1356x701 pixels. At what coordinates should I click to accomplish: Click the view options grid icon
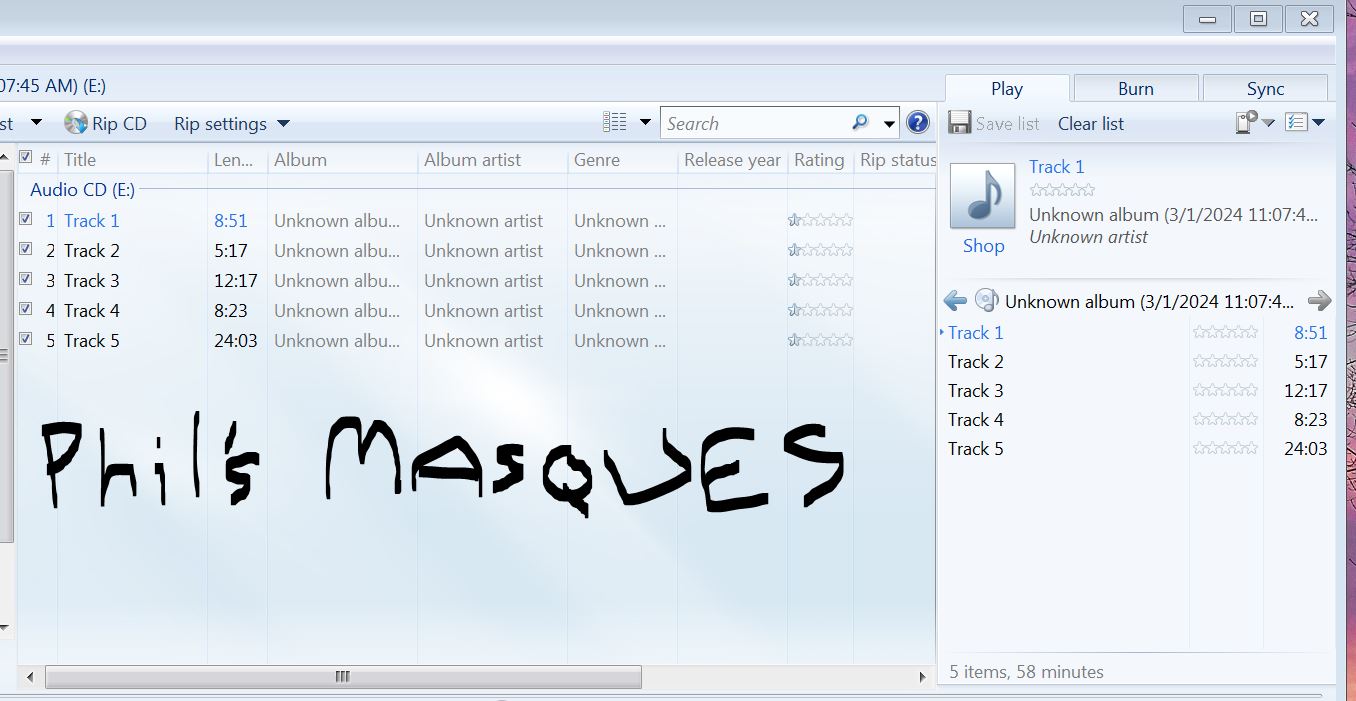615,123
